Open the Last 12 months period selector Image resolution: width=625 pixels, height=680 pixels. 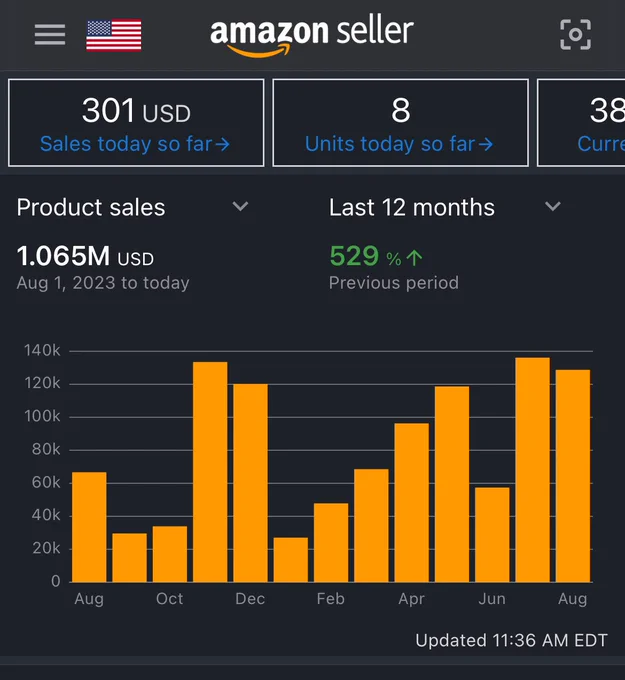(x=445, y=207)
